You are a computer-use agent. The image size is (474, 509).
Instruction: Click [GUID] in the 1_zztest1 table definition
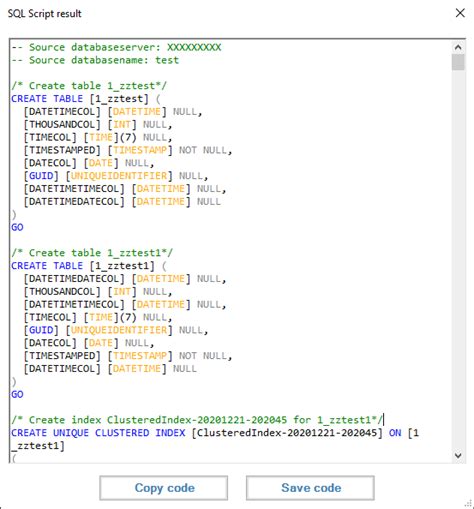pyautogui.click(x=41, y=330)
